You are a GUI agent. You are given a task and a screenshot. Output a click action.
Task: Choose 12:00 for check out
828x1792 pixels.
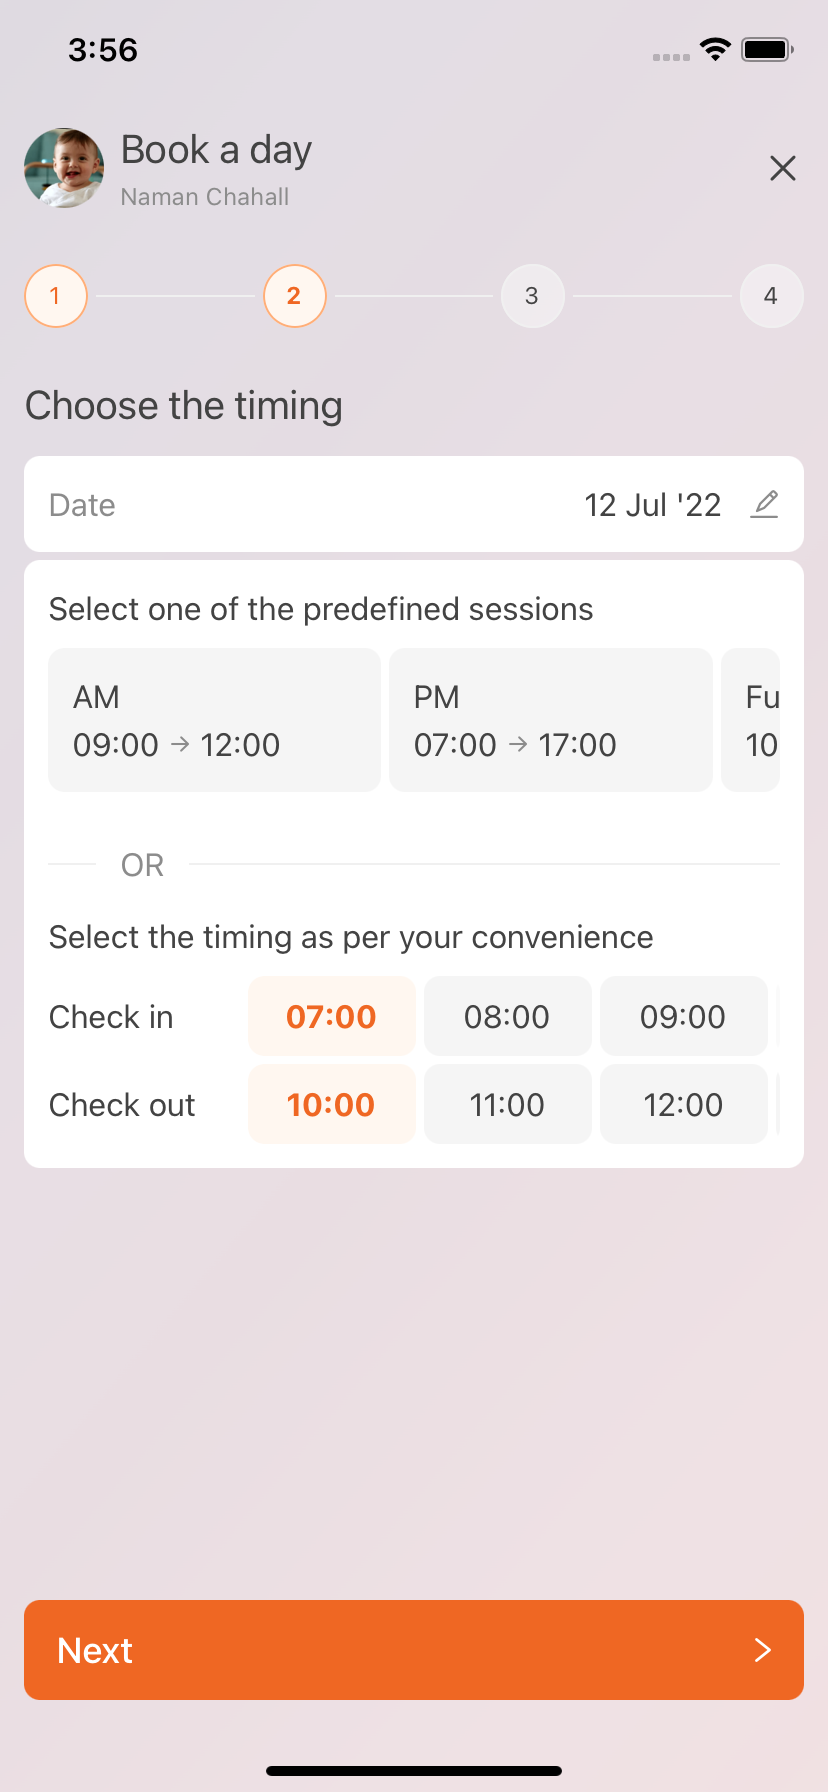[x=683, y=1104]
